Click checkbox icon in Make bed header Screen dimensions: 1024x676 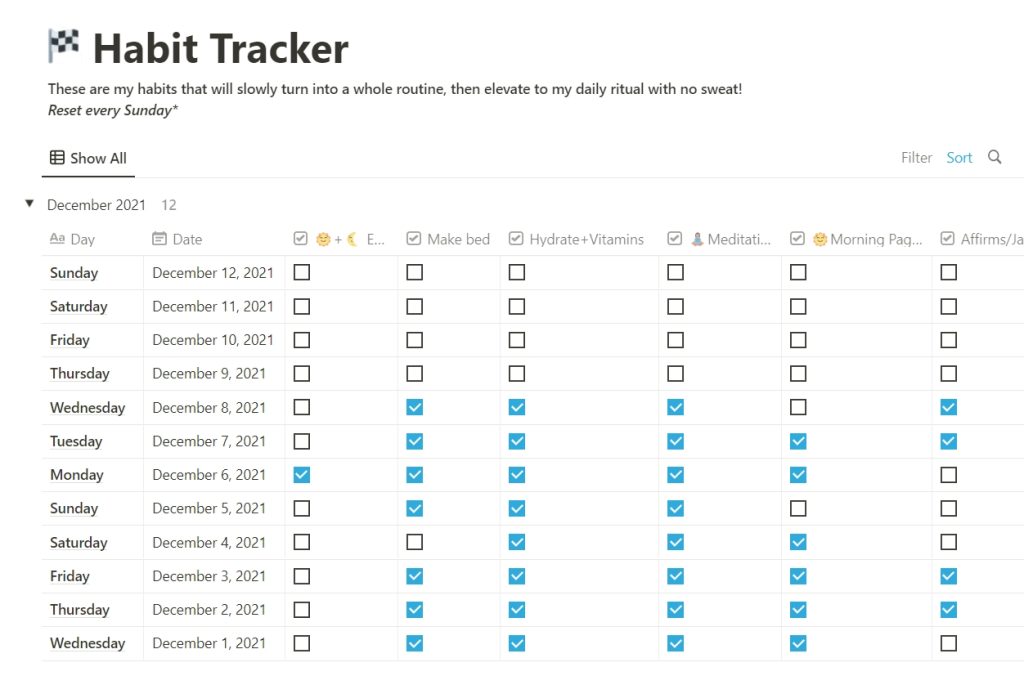coord(413,238)
